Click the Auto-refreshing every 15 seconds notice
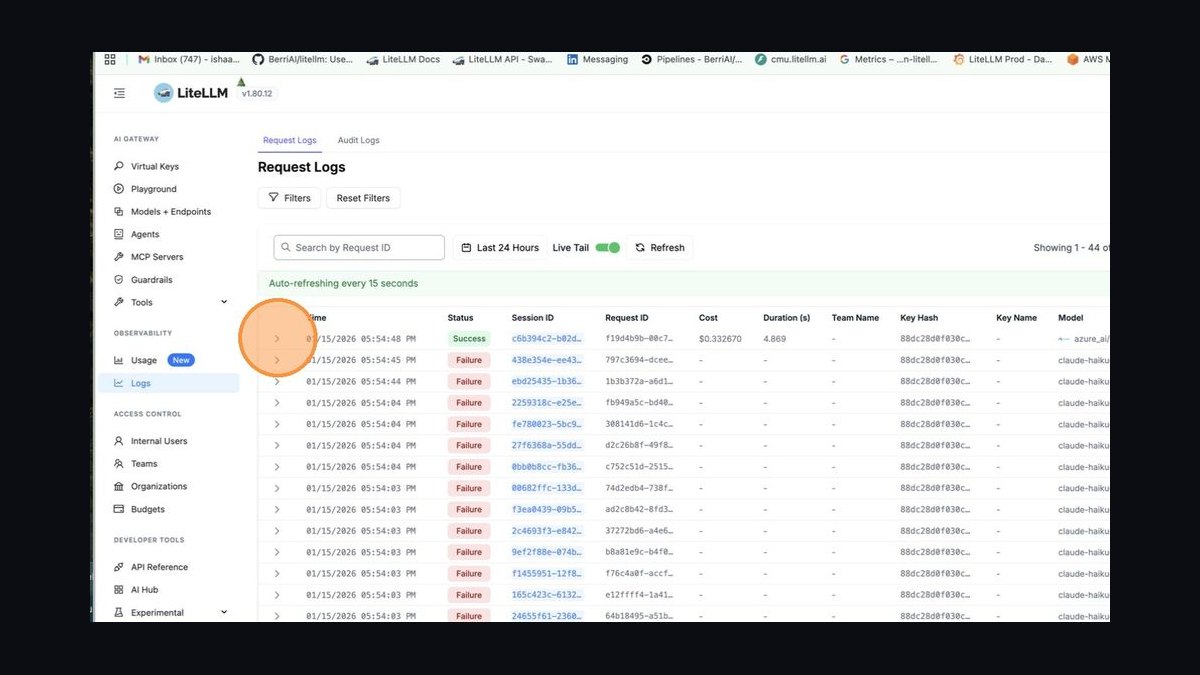 pyautogui.click(x=343, y=284)
